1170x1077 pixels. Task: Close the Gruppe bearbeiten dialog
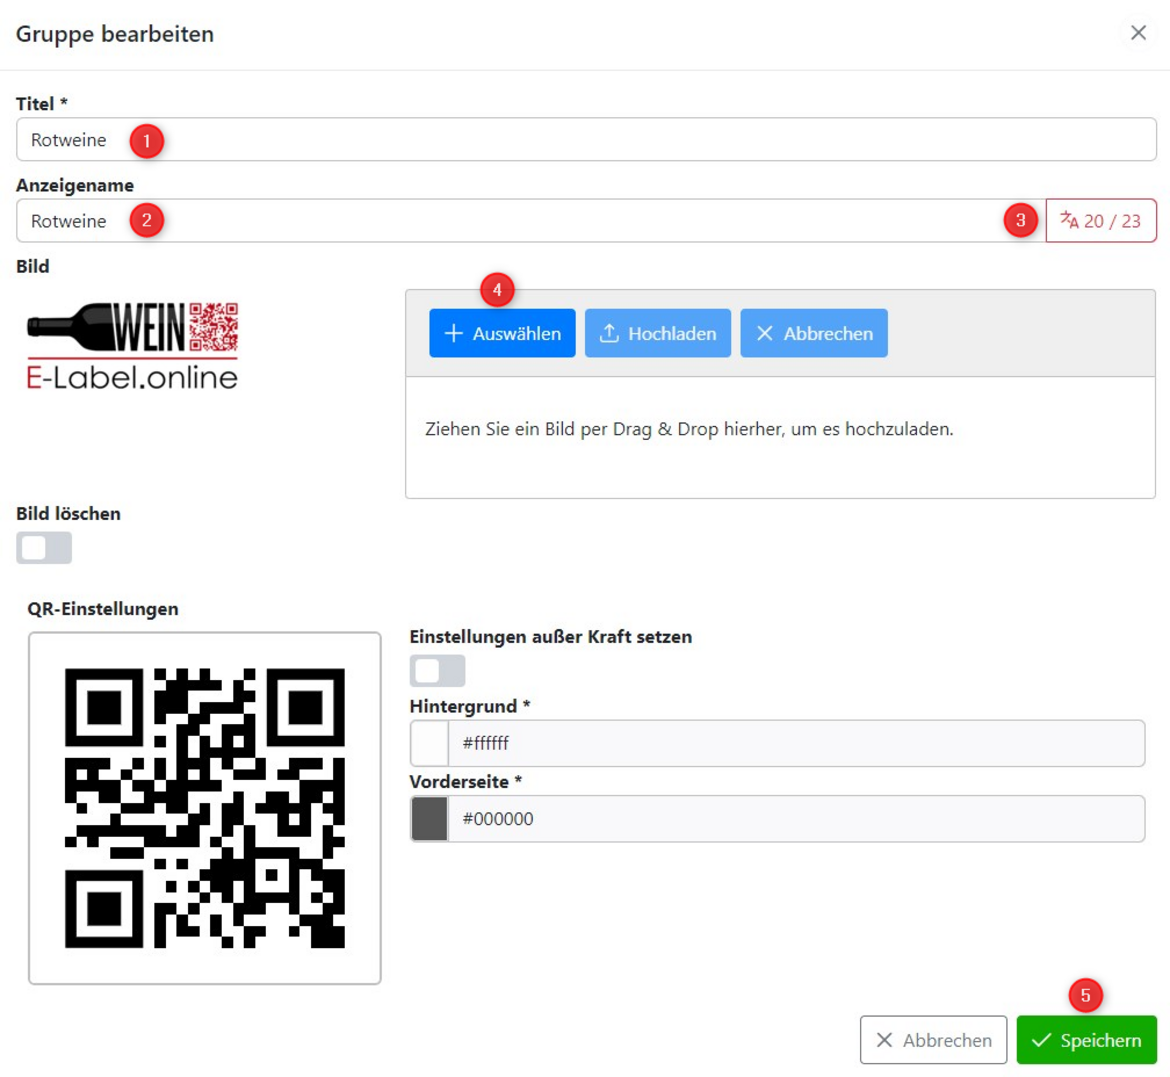coord(1138,33)
